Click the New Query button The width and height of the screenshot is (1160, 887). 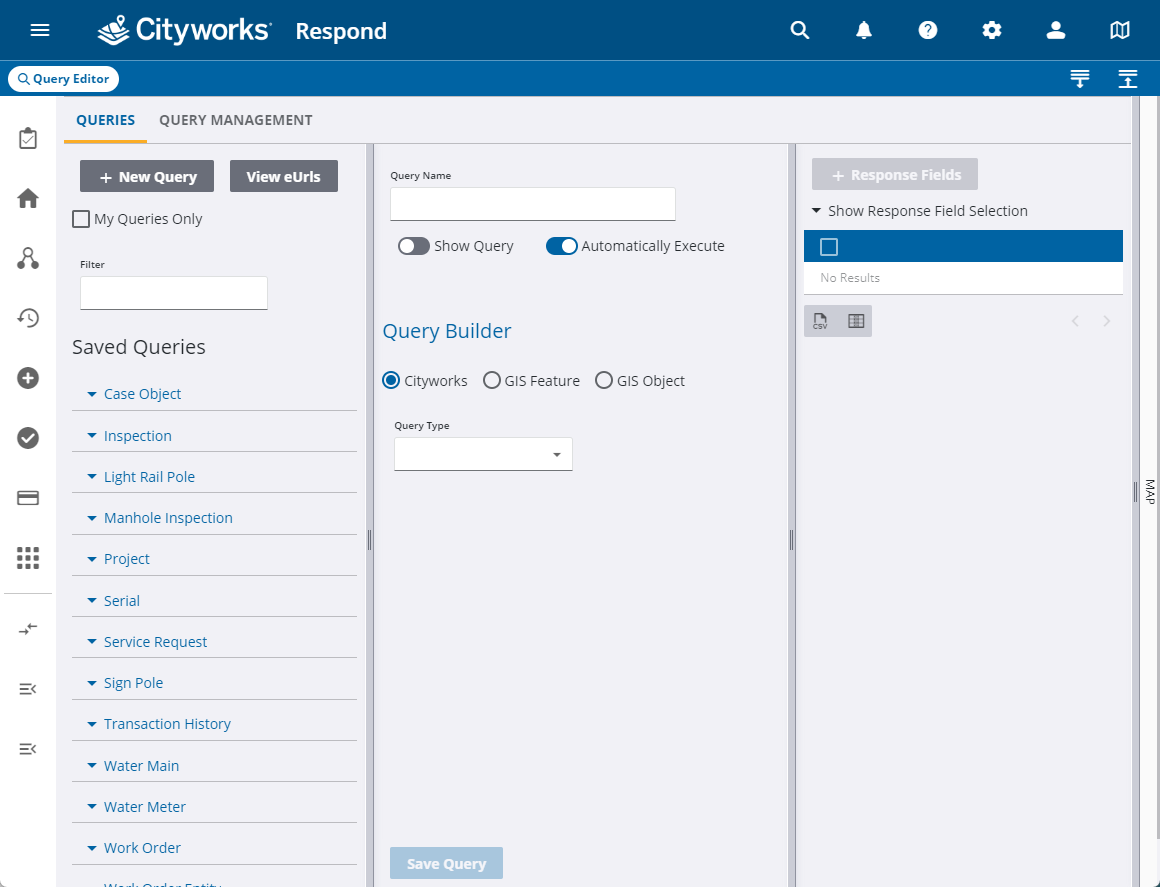pos(147,177)
